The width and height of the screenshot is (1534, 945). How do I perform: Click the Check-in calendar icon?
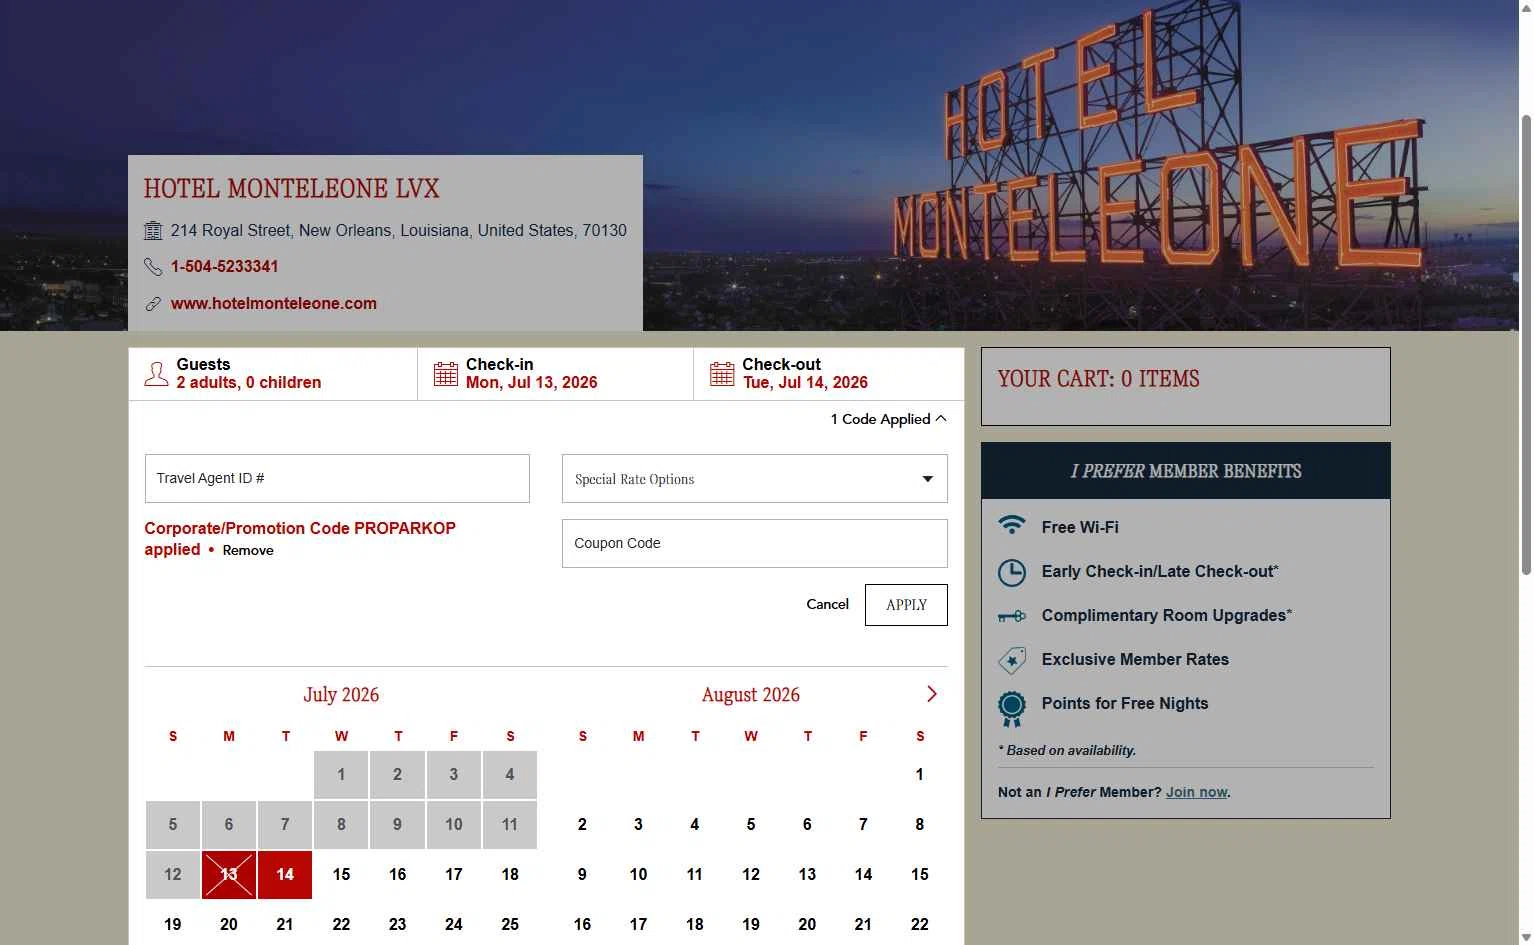tap(446, 374)
